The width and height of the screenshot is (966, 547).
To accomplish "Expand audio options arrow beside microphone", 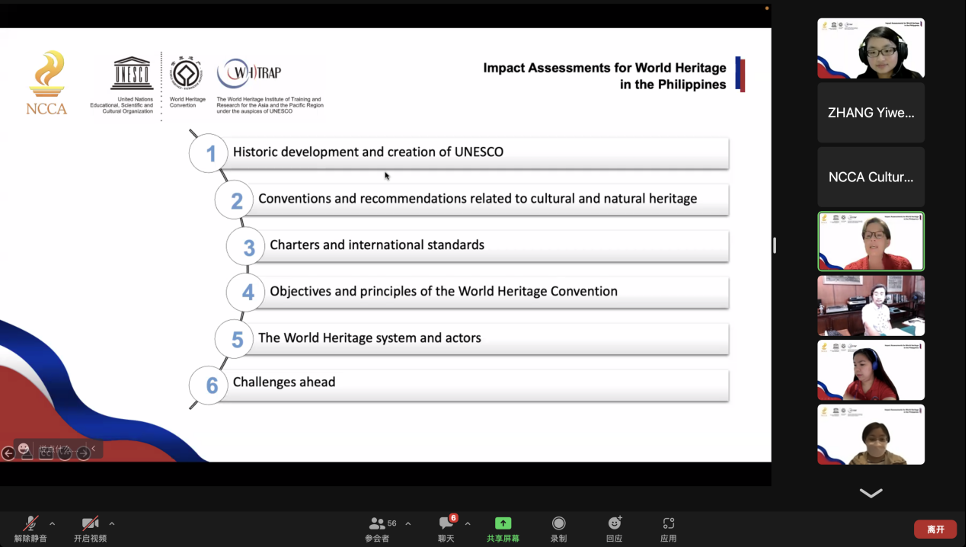I will (52, 524).
